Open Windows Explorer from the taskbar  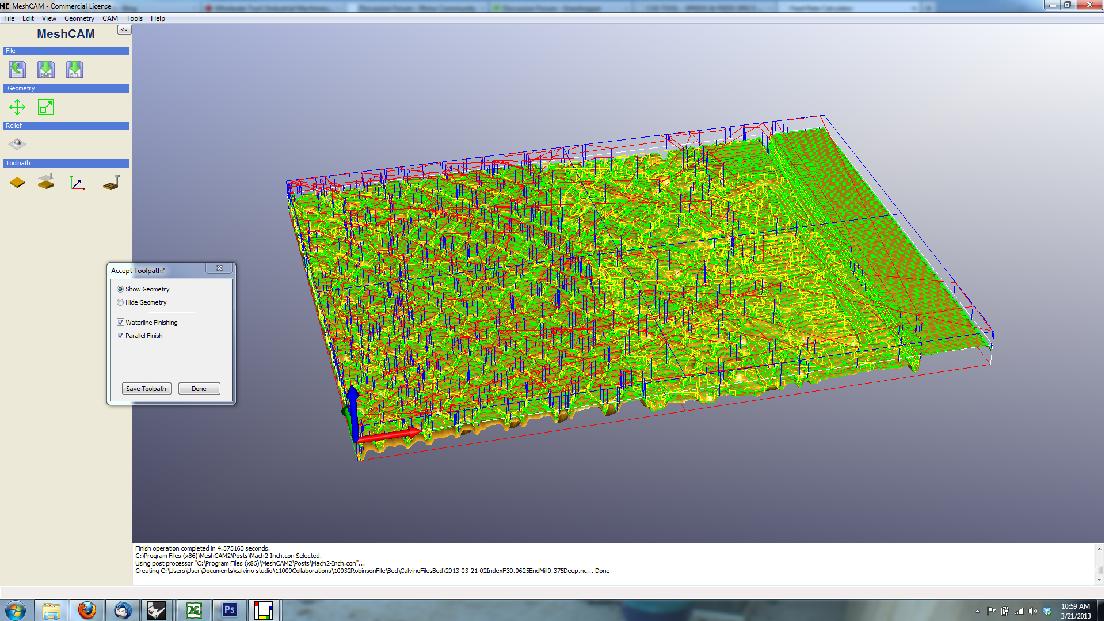(51, 610)
